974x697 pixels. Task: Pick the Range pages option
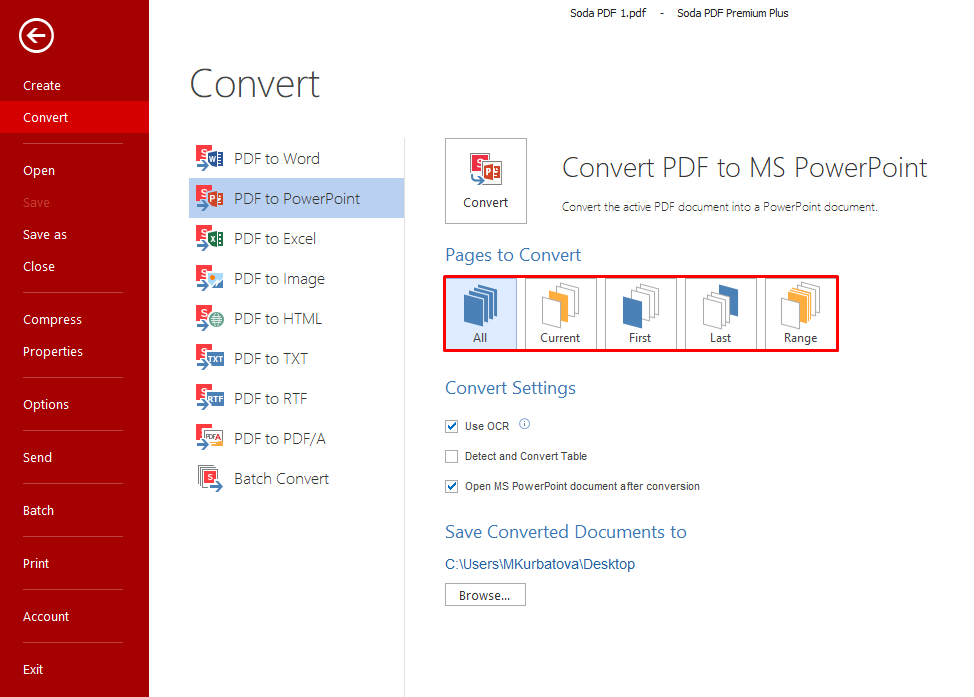tap(800, 313)
